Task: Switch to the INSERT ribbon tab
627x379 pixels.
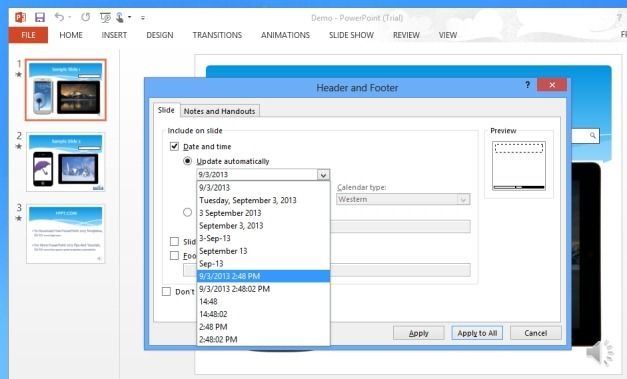Action: [114, 35]
